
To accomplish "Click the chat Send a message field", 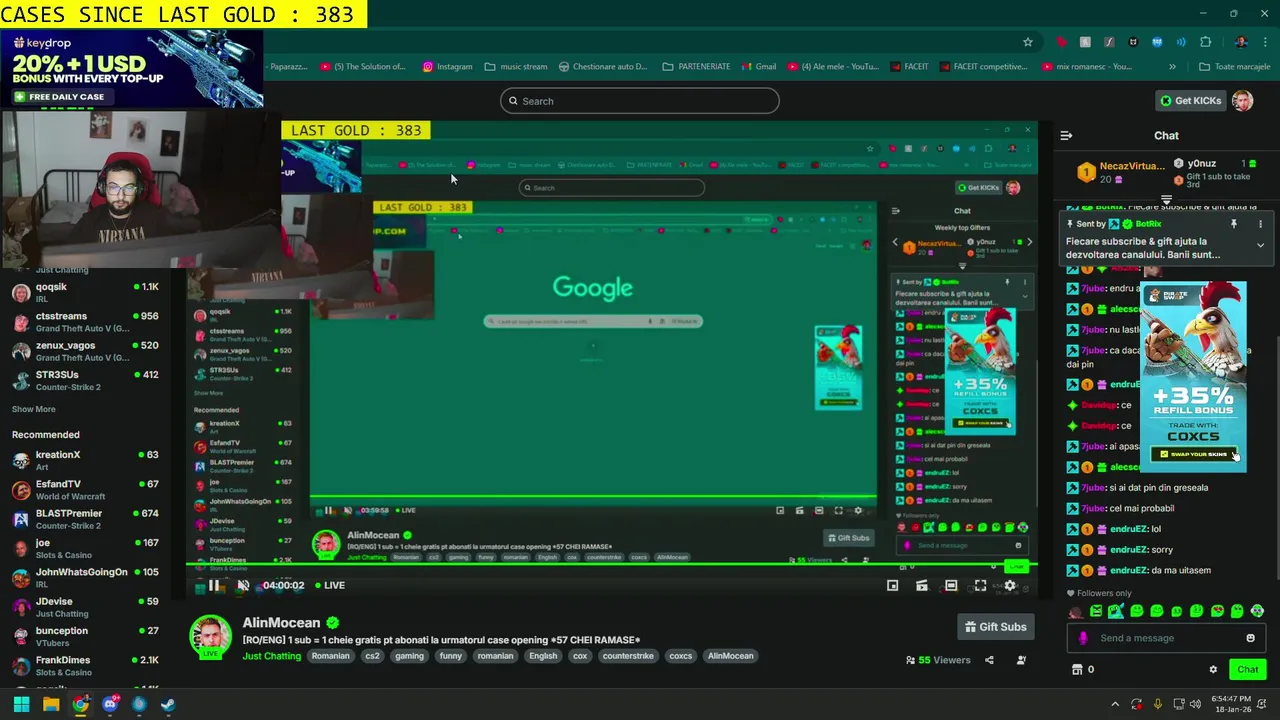I will pyautogui.click(x=1166, y=638).
